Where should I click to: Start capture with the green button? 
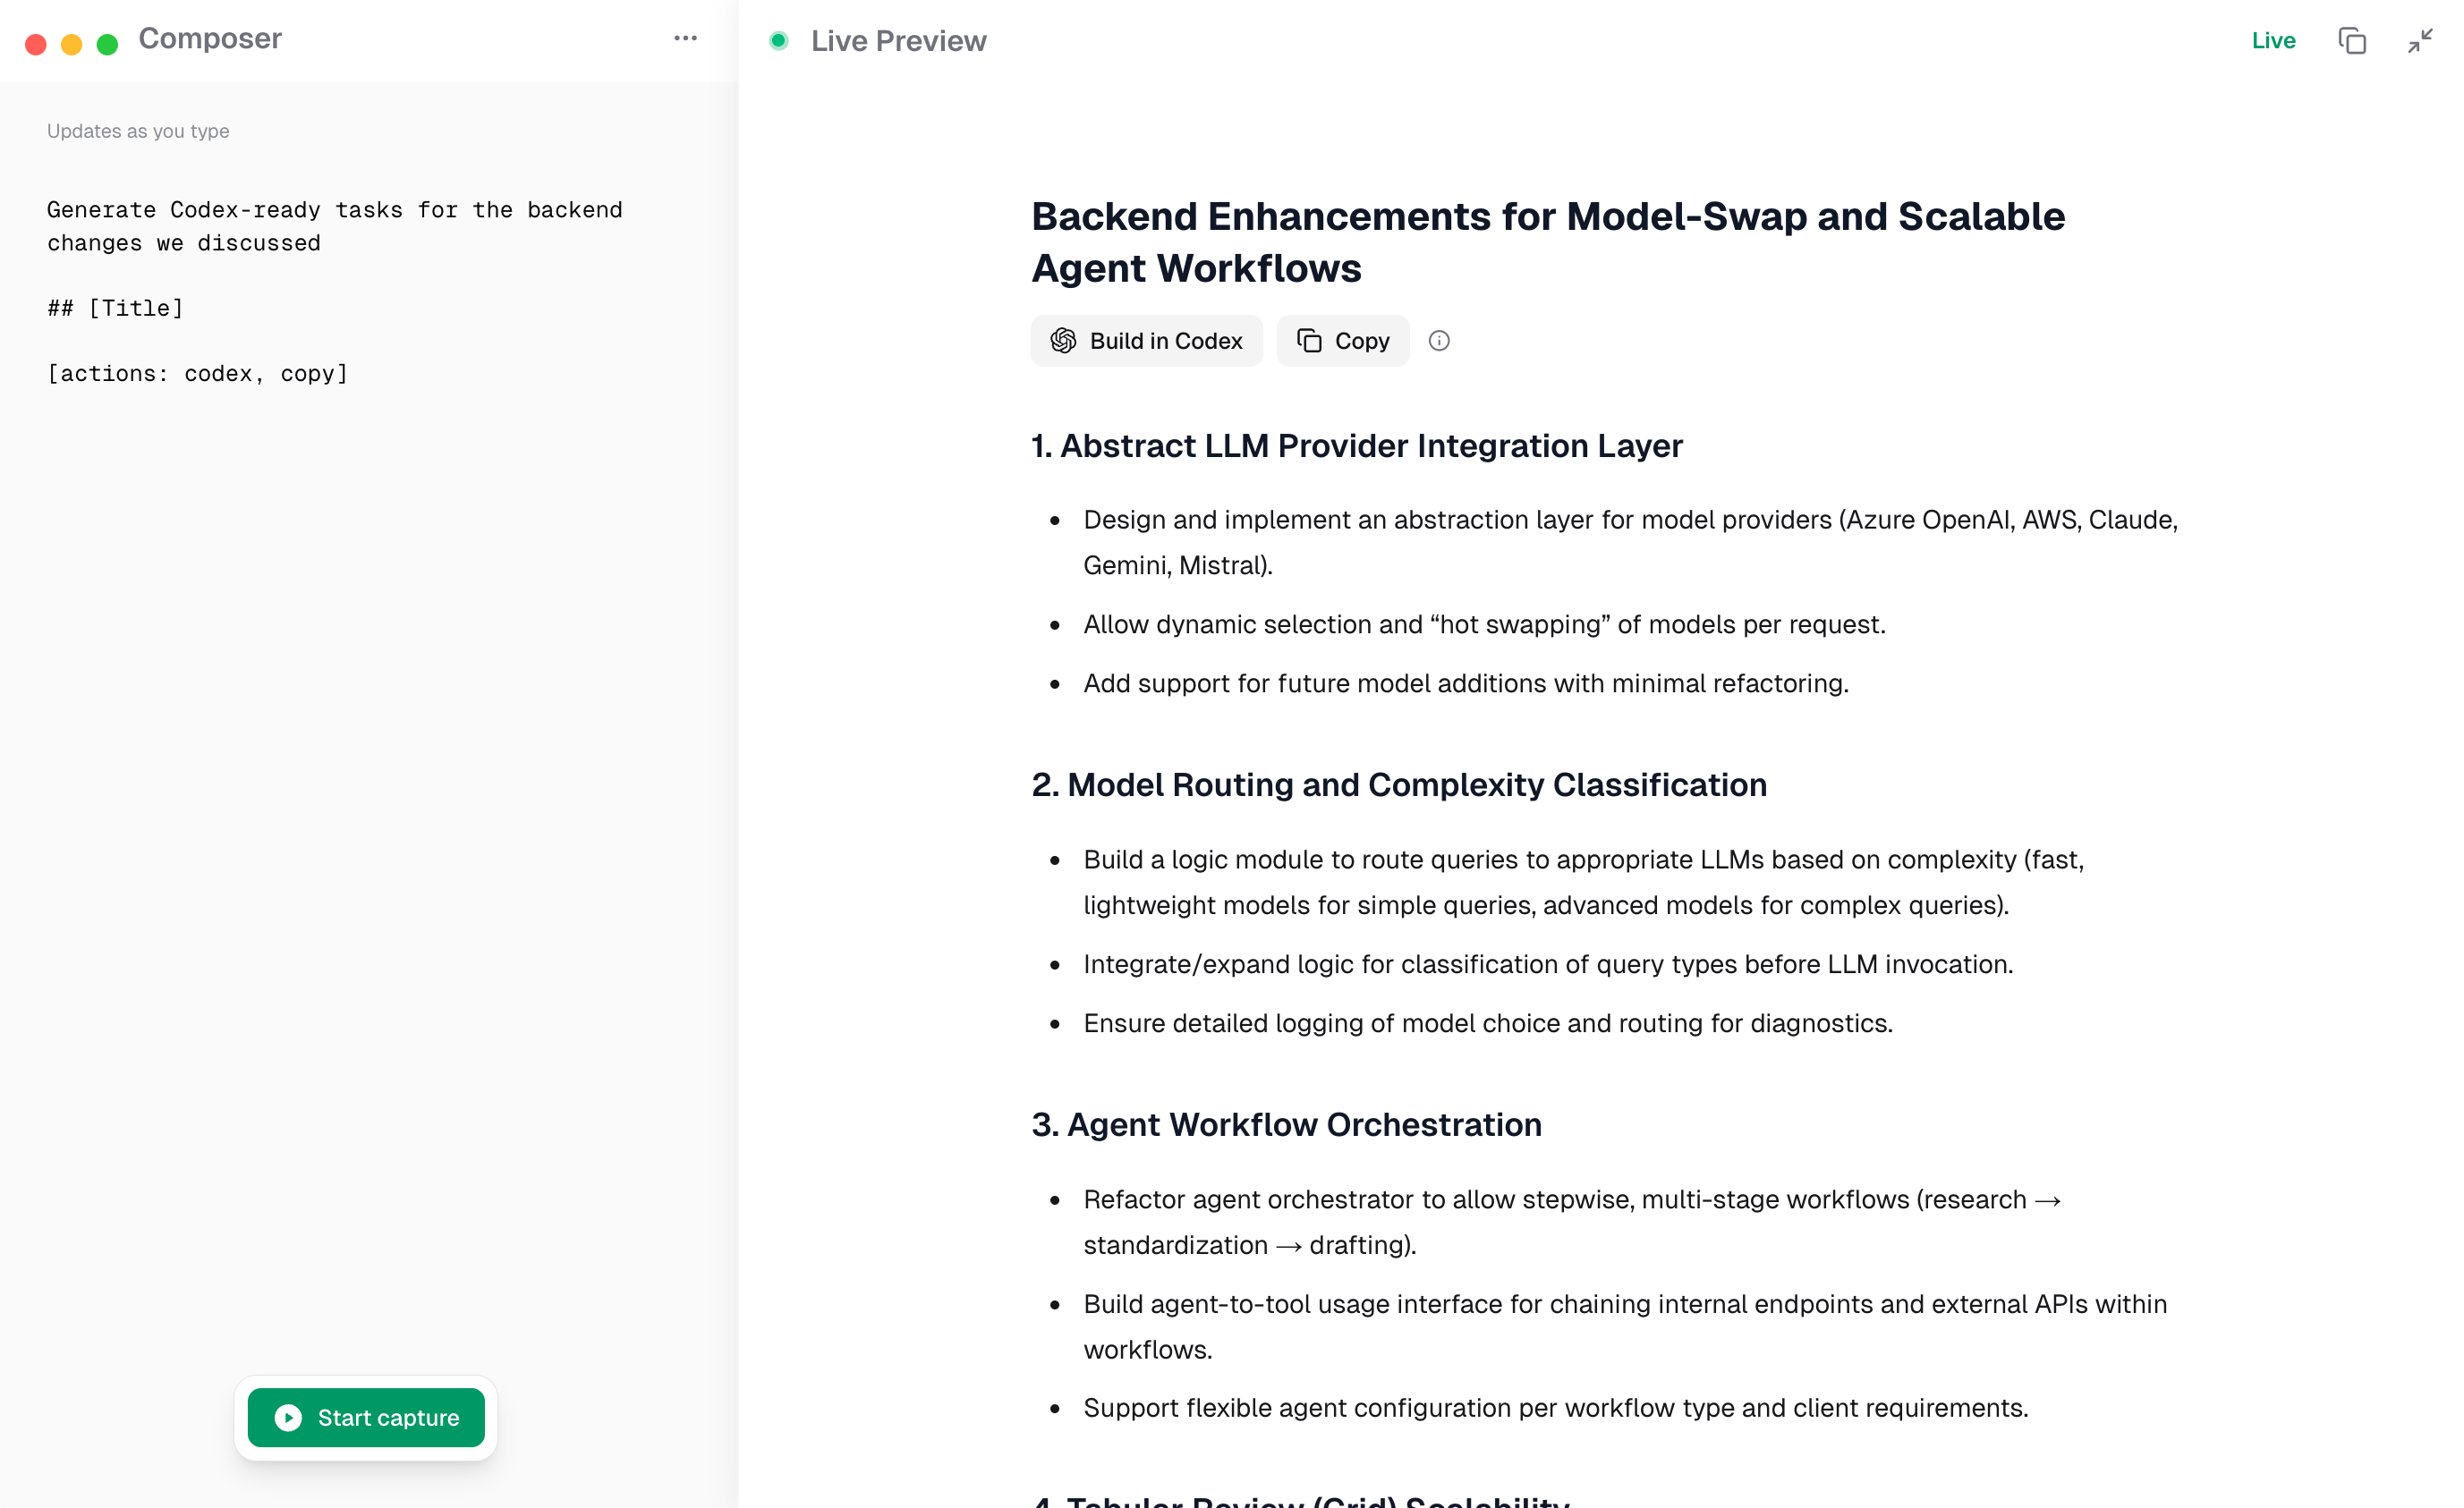tap(366, 1417)
